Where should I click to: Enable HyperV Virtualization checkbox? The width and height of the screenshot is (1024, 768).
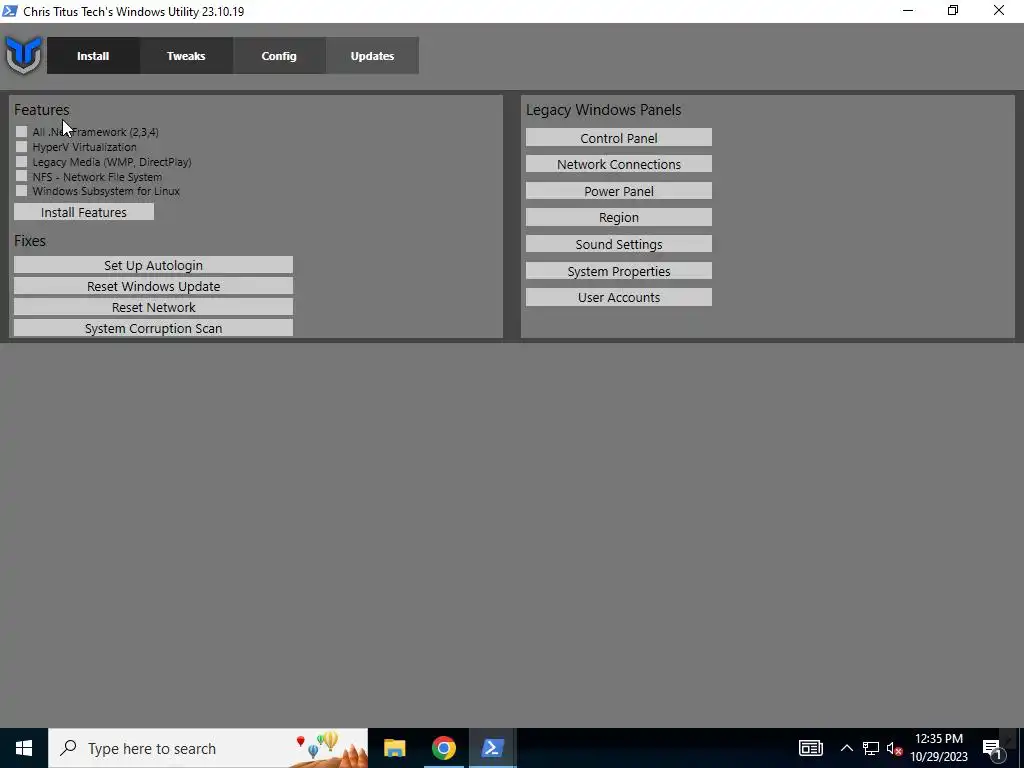[x=22, y=147]
